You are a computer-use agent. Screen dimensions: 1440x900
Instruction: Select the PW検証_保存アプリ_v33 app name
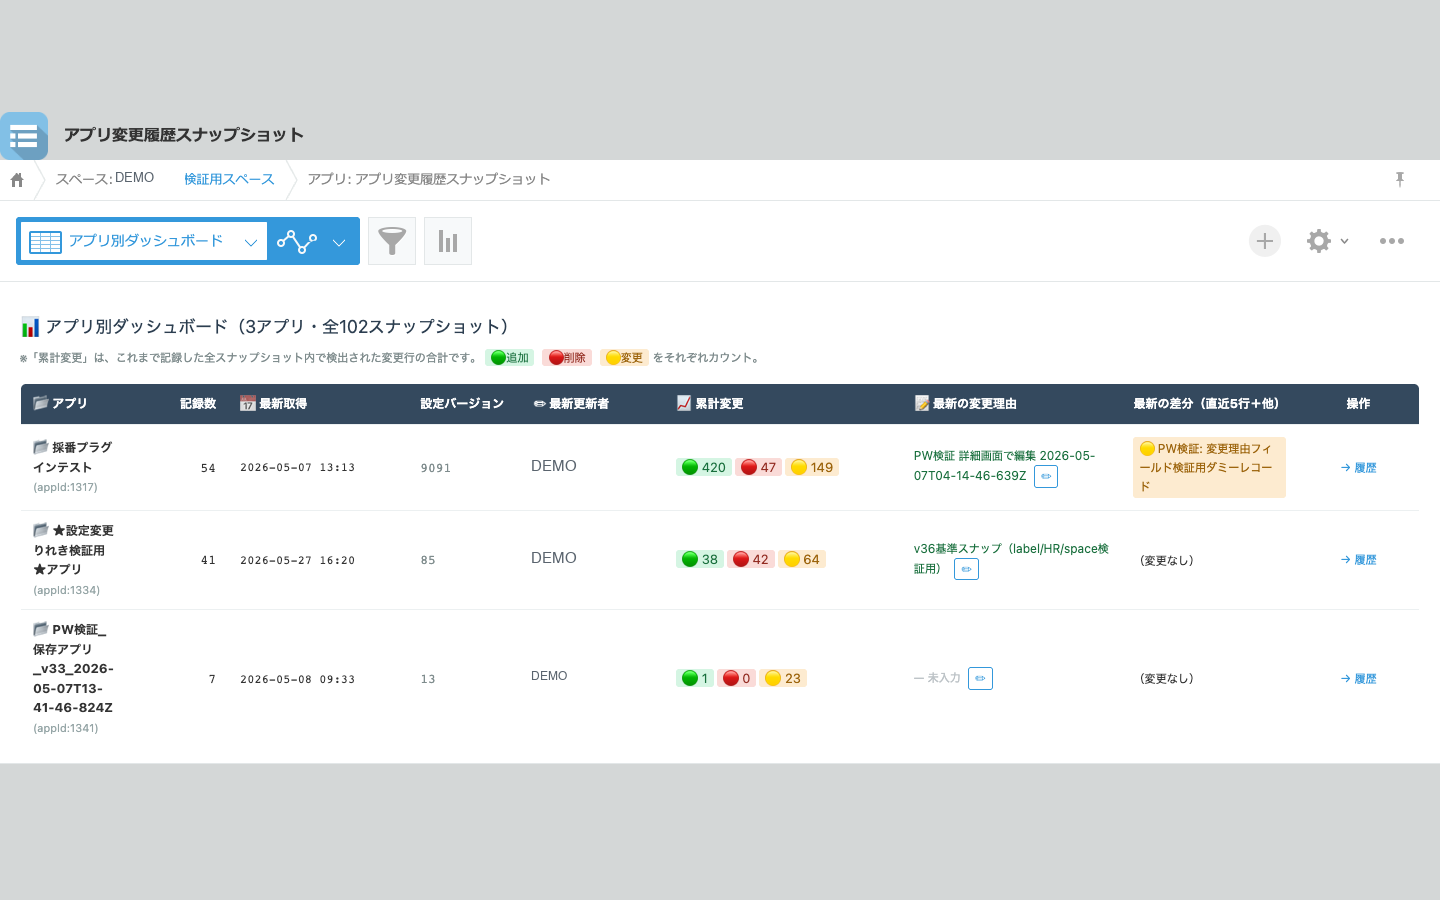click(73, 668)
